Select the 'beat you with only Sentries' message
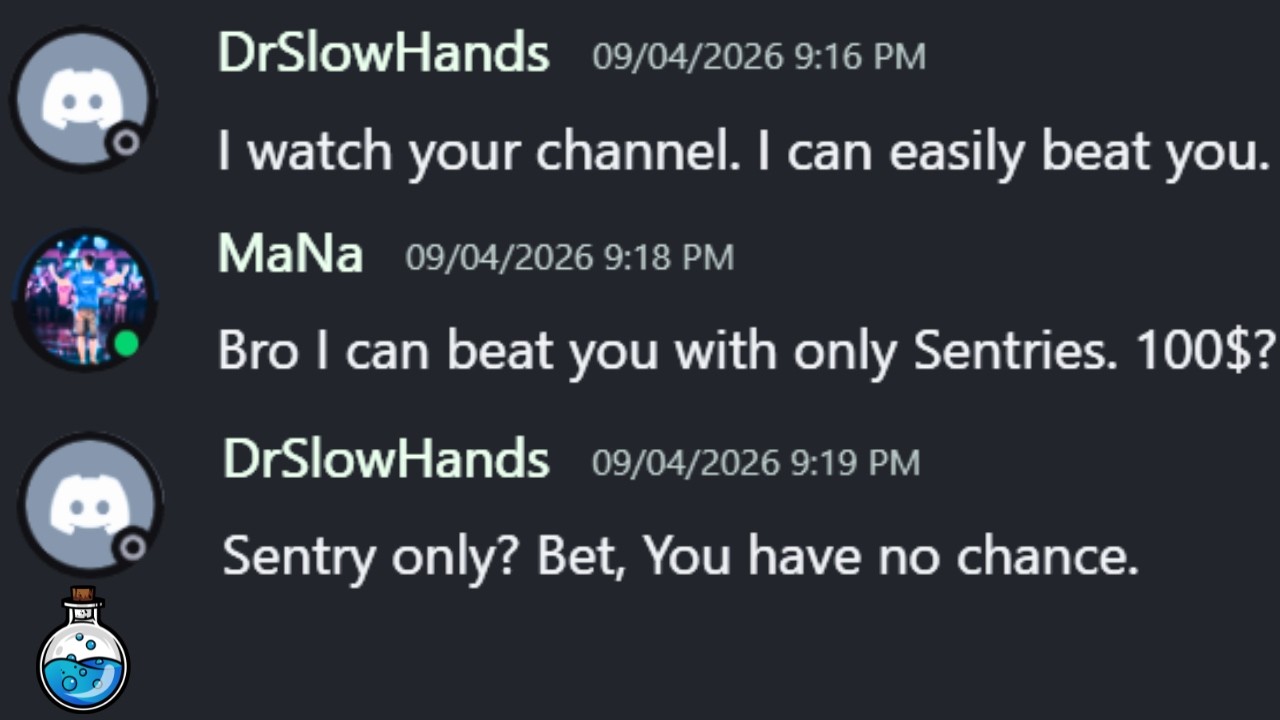 point(747,351)
